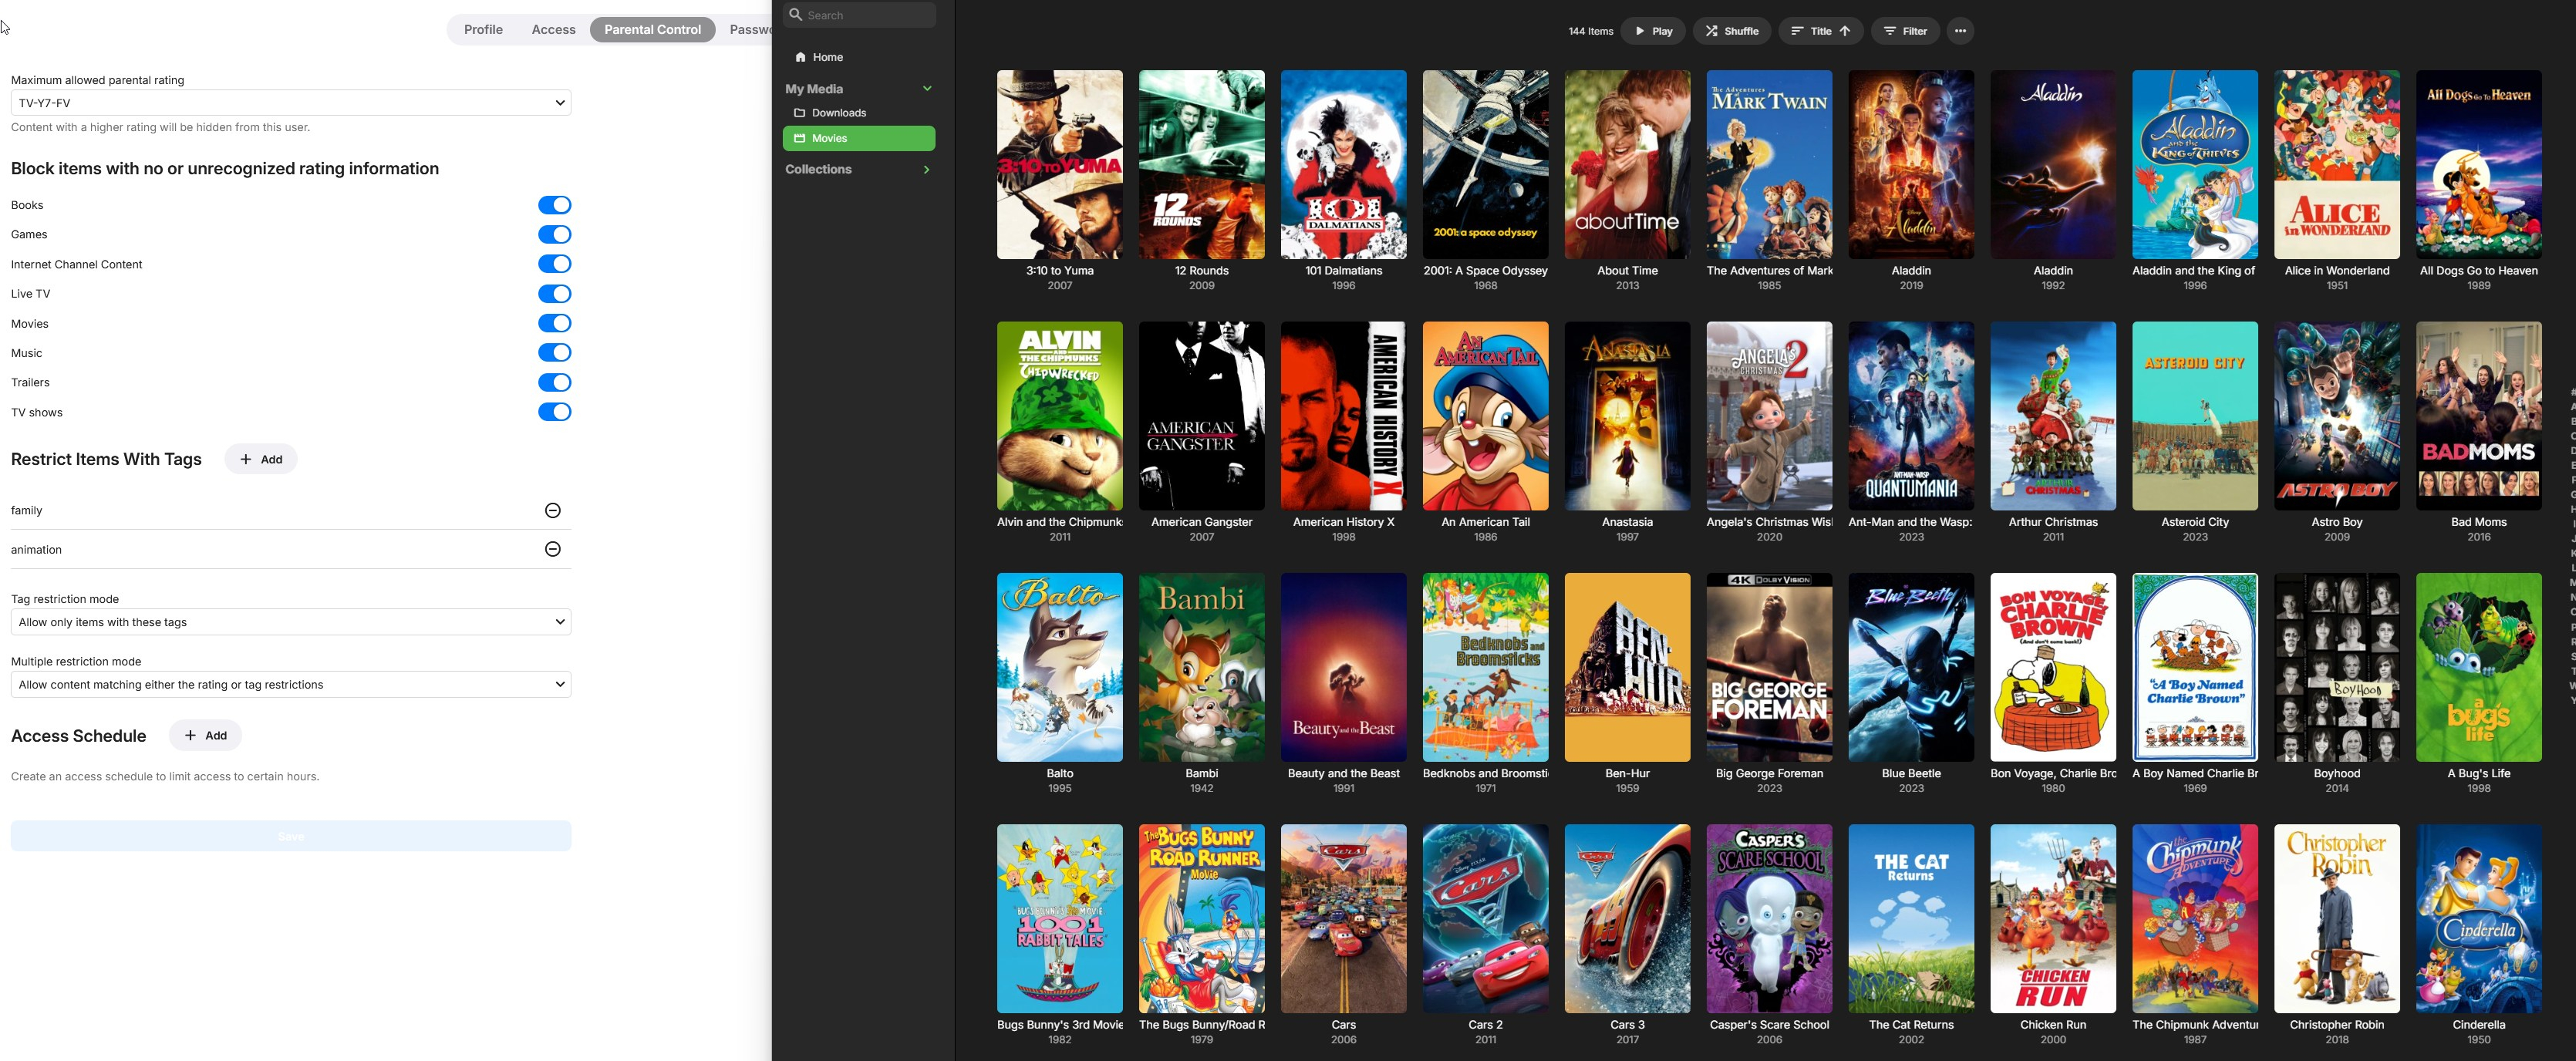The image size is (2576, 1061).
Task: Go to Home in sidebar
Action: [x=826, y=57]
